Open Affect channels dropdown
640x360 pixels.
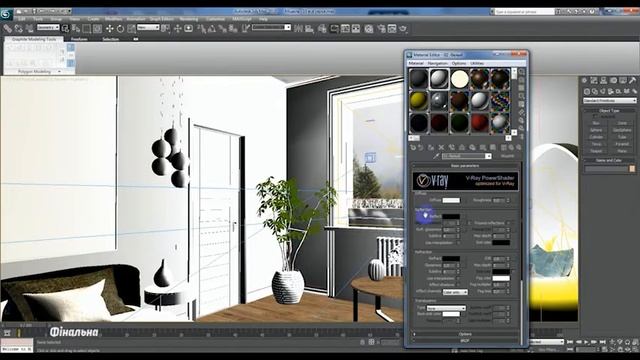455,292
